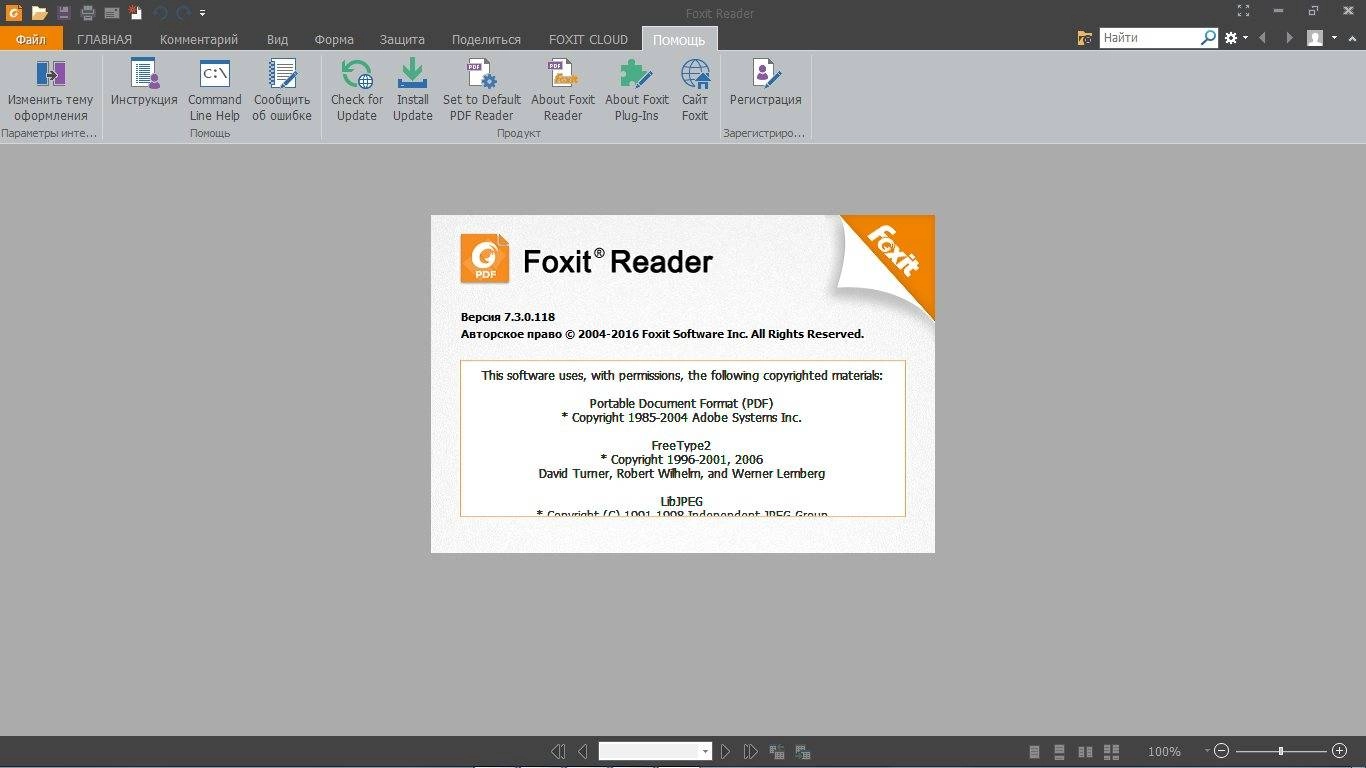Click the Portable Document Format (PDF) line

pyautogui.click(x=681, y=404)
